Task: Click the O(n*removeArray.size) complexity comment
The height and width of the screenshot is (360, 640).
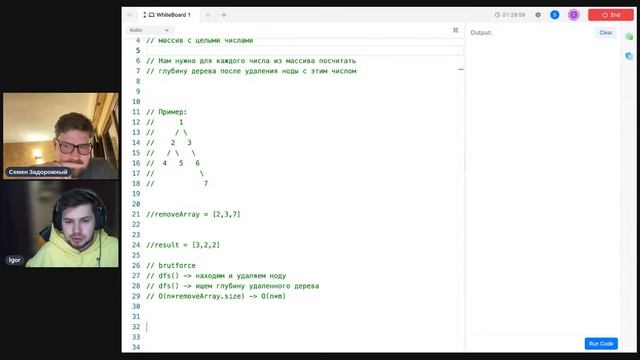Action: coord(216,296)
